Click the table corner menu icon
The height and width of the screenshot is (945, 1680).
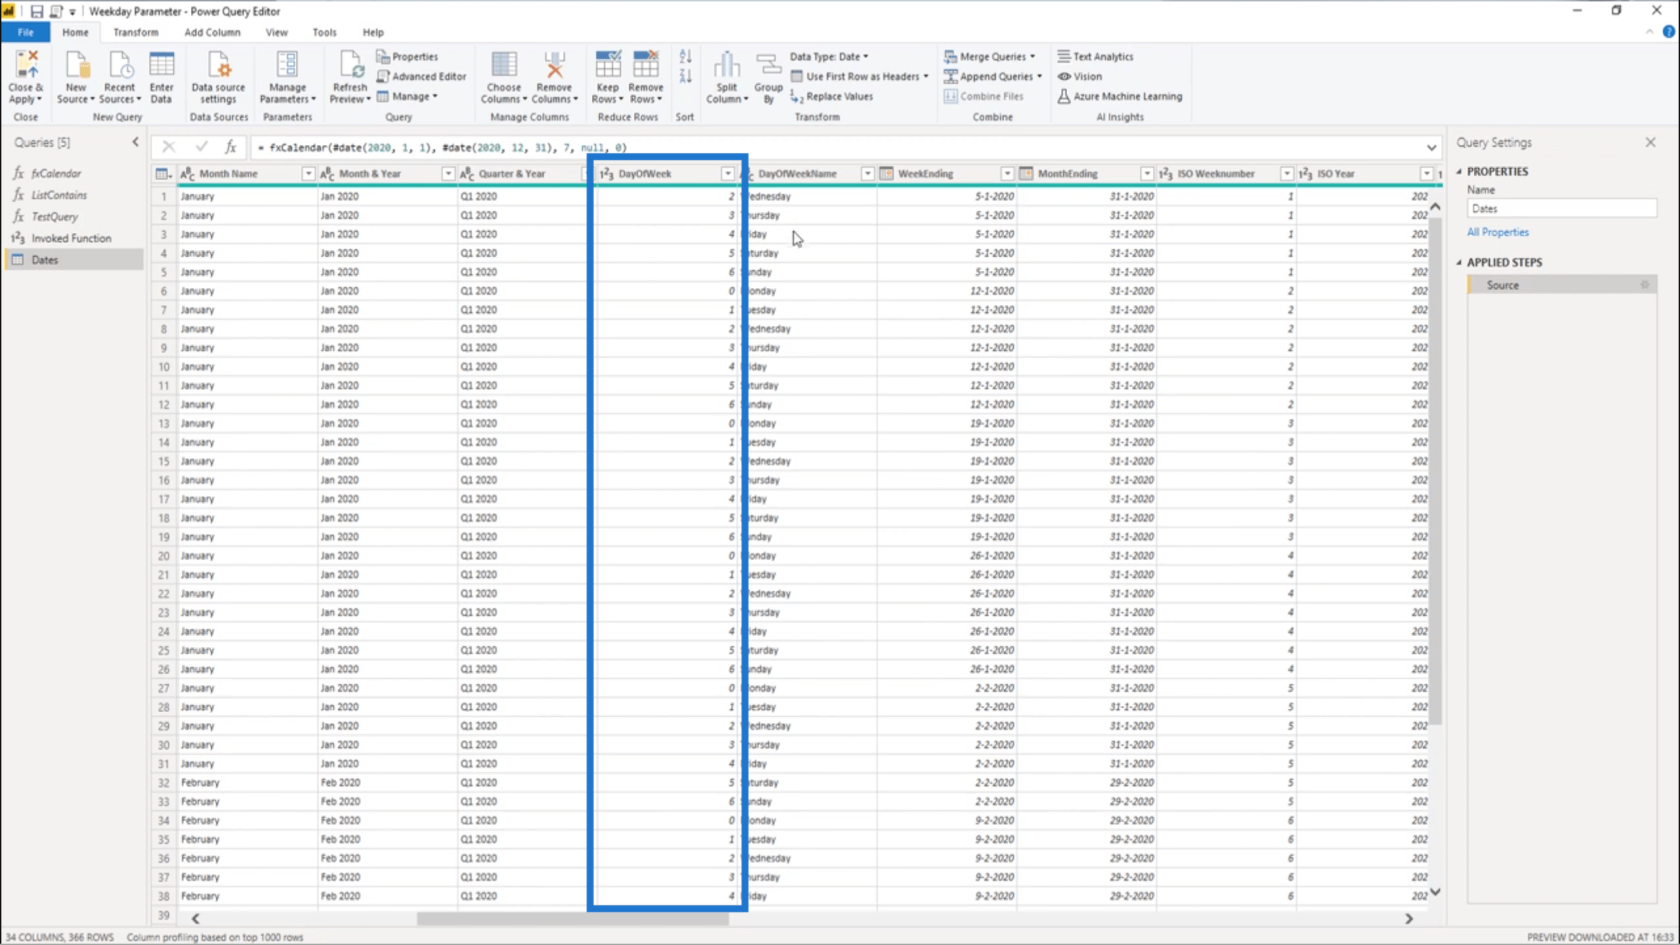tap(163, 174)
